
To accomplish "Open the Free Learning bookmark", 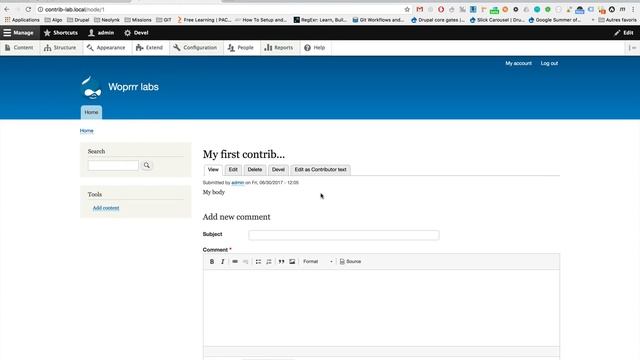I will 204,20.
